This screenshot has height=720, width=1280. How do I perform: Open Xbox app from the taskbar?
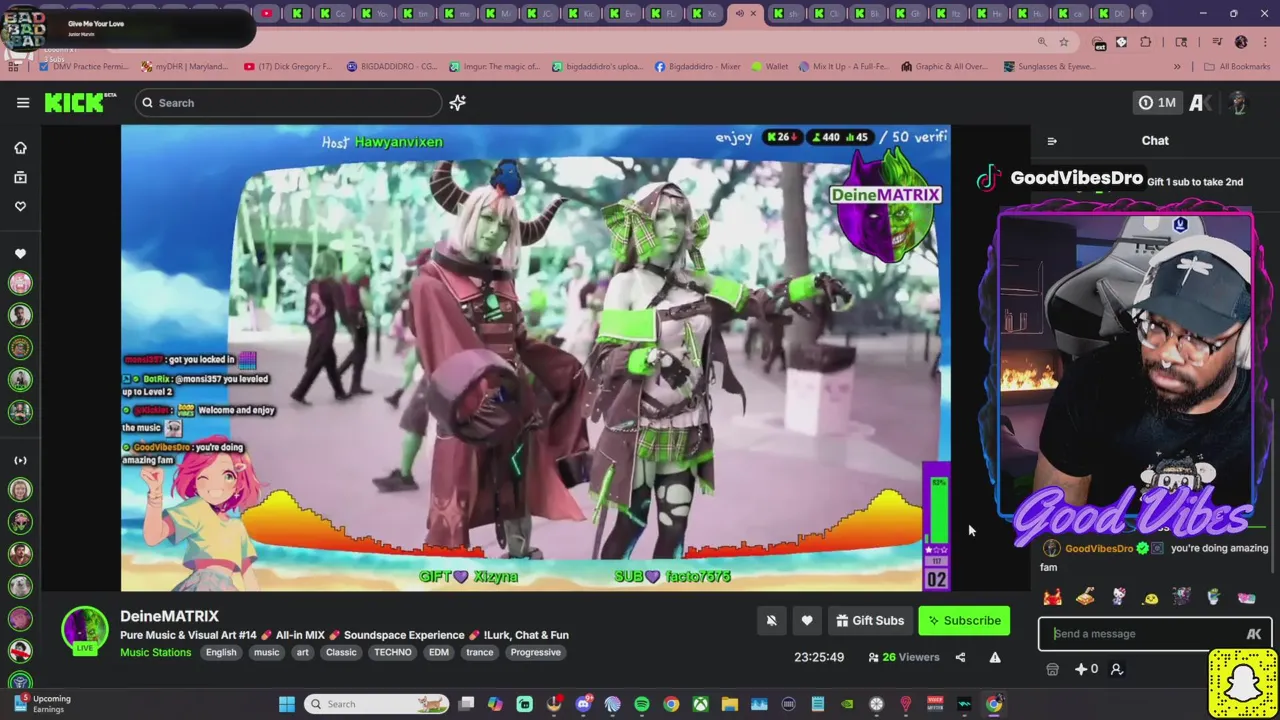tap(700, 704)
